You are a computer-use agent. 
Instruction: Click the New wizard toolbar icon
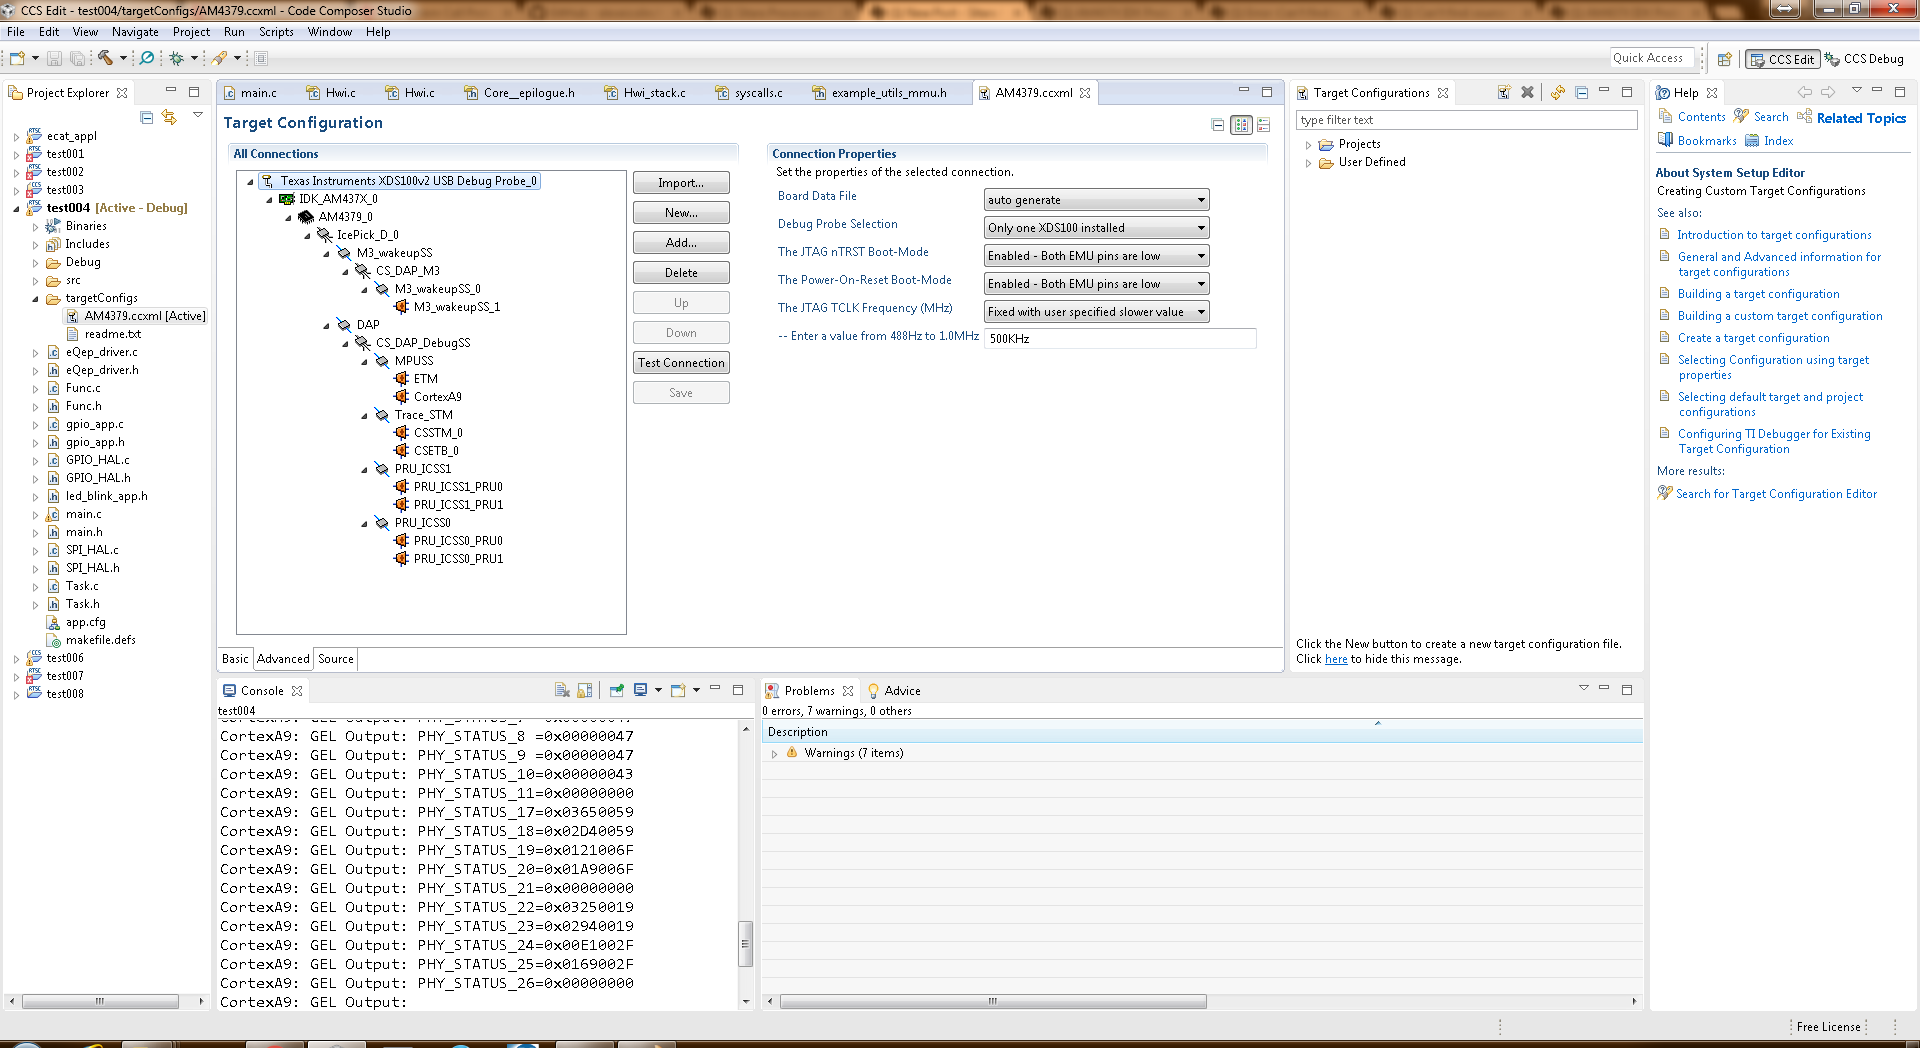(x=17, y=58)
